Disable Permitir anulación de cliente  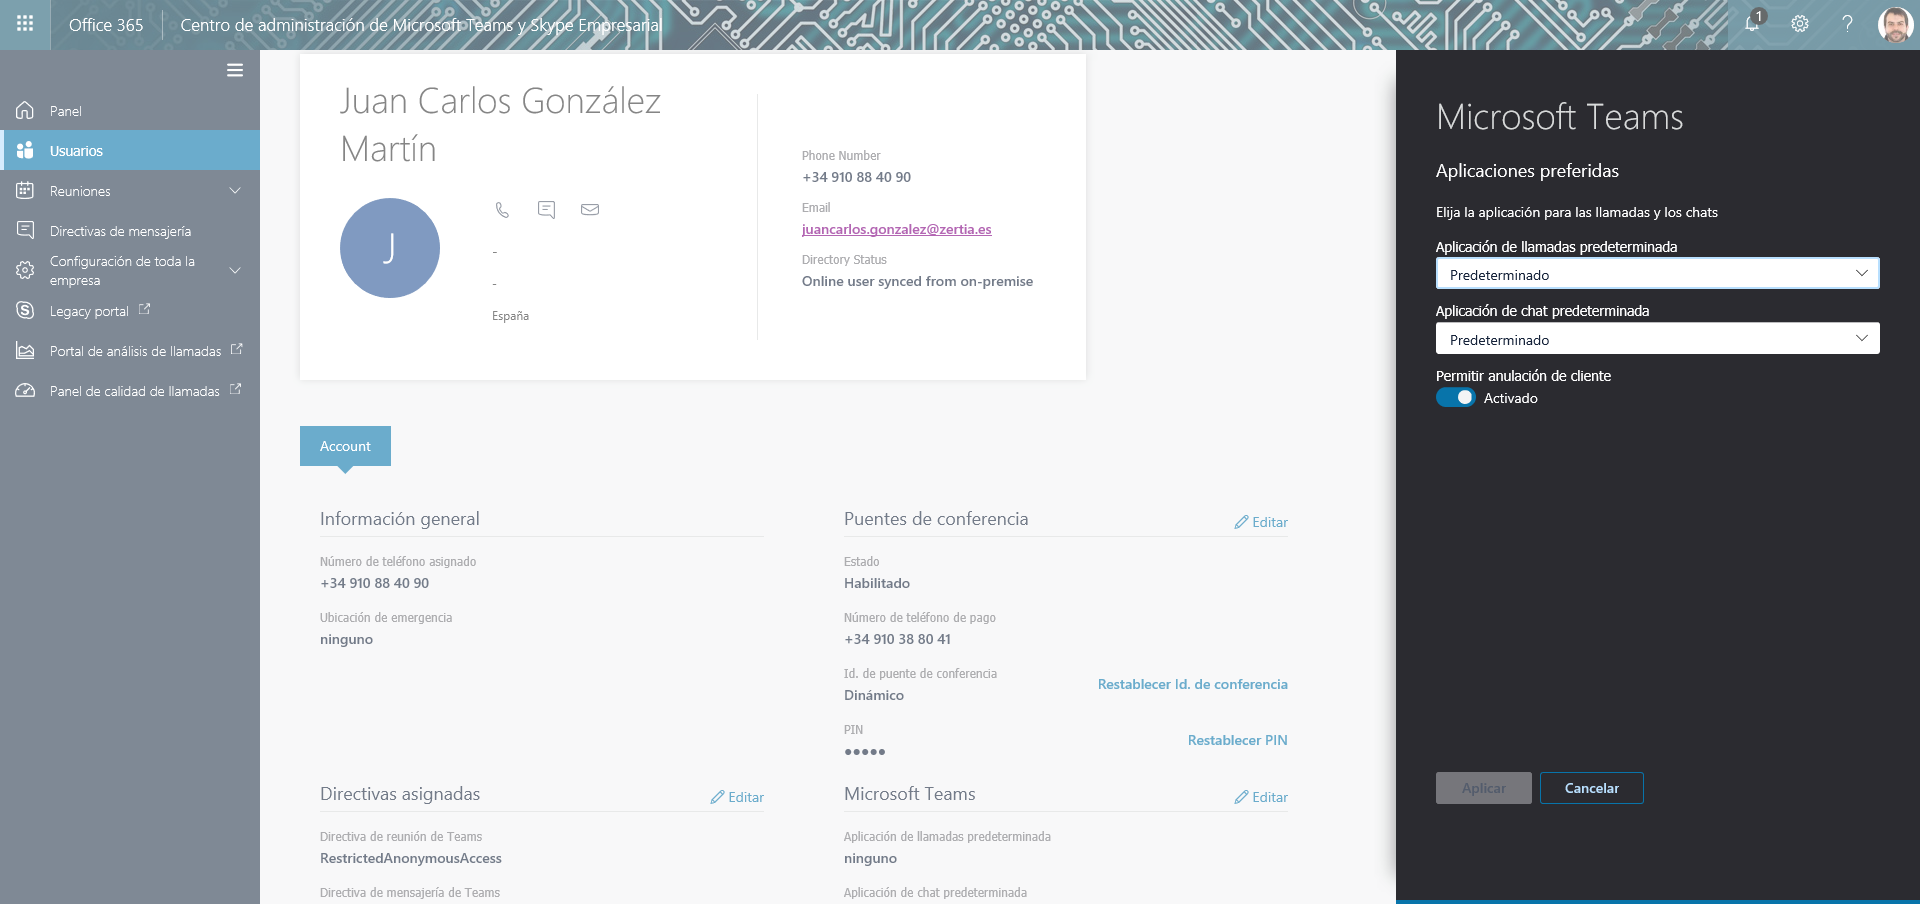[x=1455, y=397]
